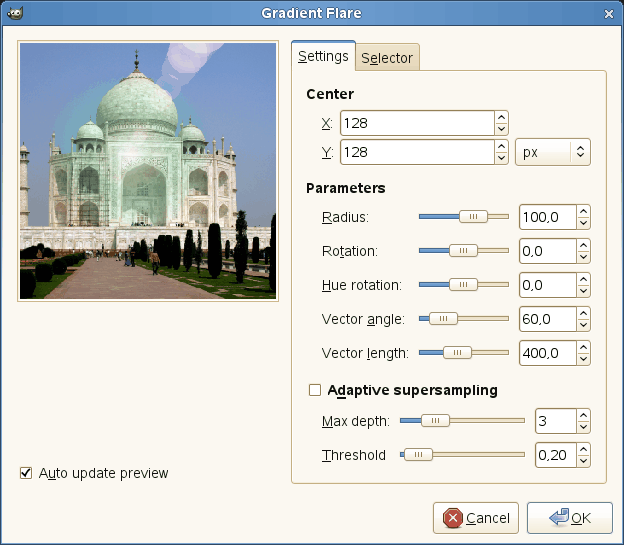
Task: Switch to the Selector tab
Action: pos(387,58)
